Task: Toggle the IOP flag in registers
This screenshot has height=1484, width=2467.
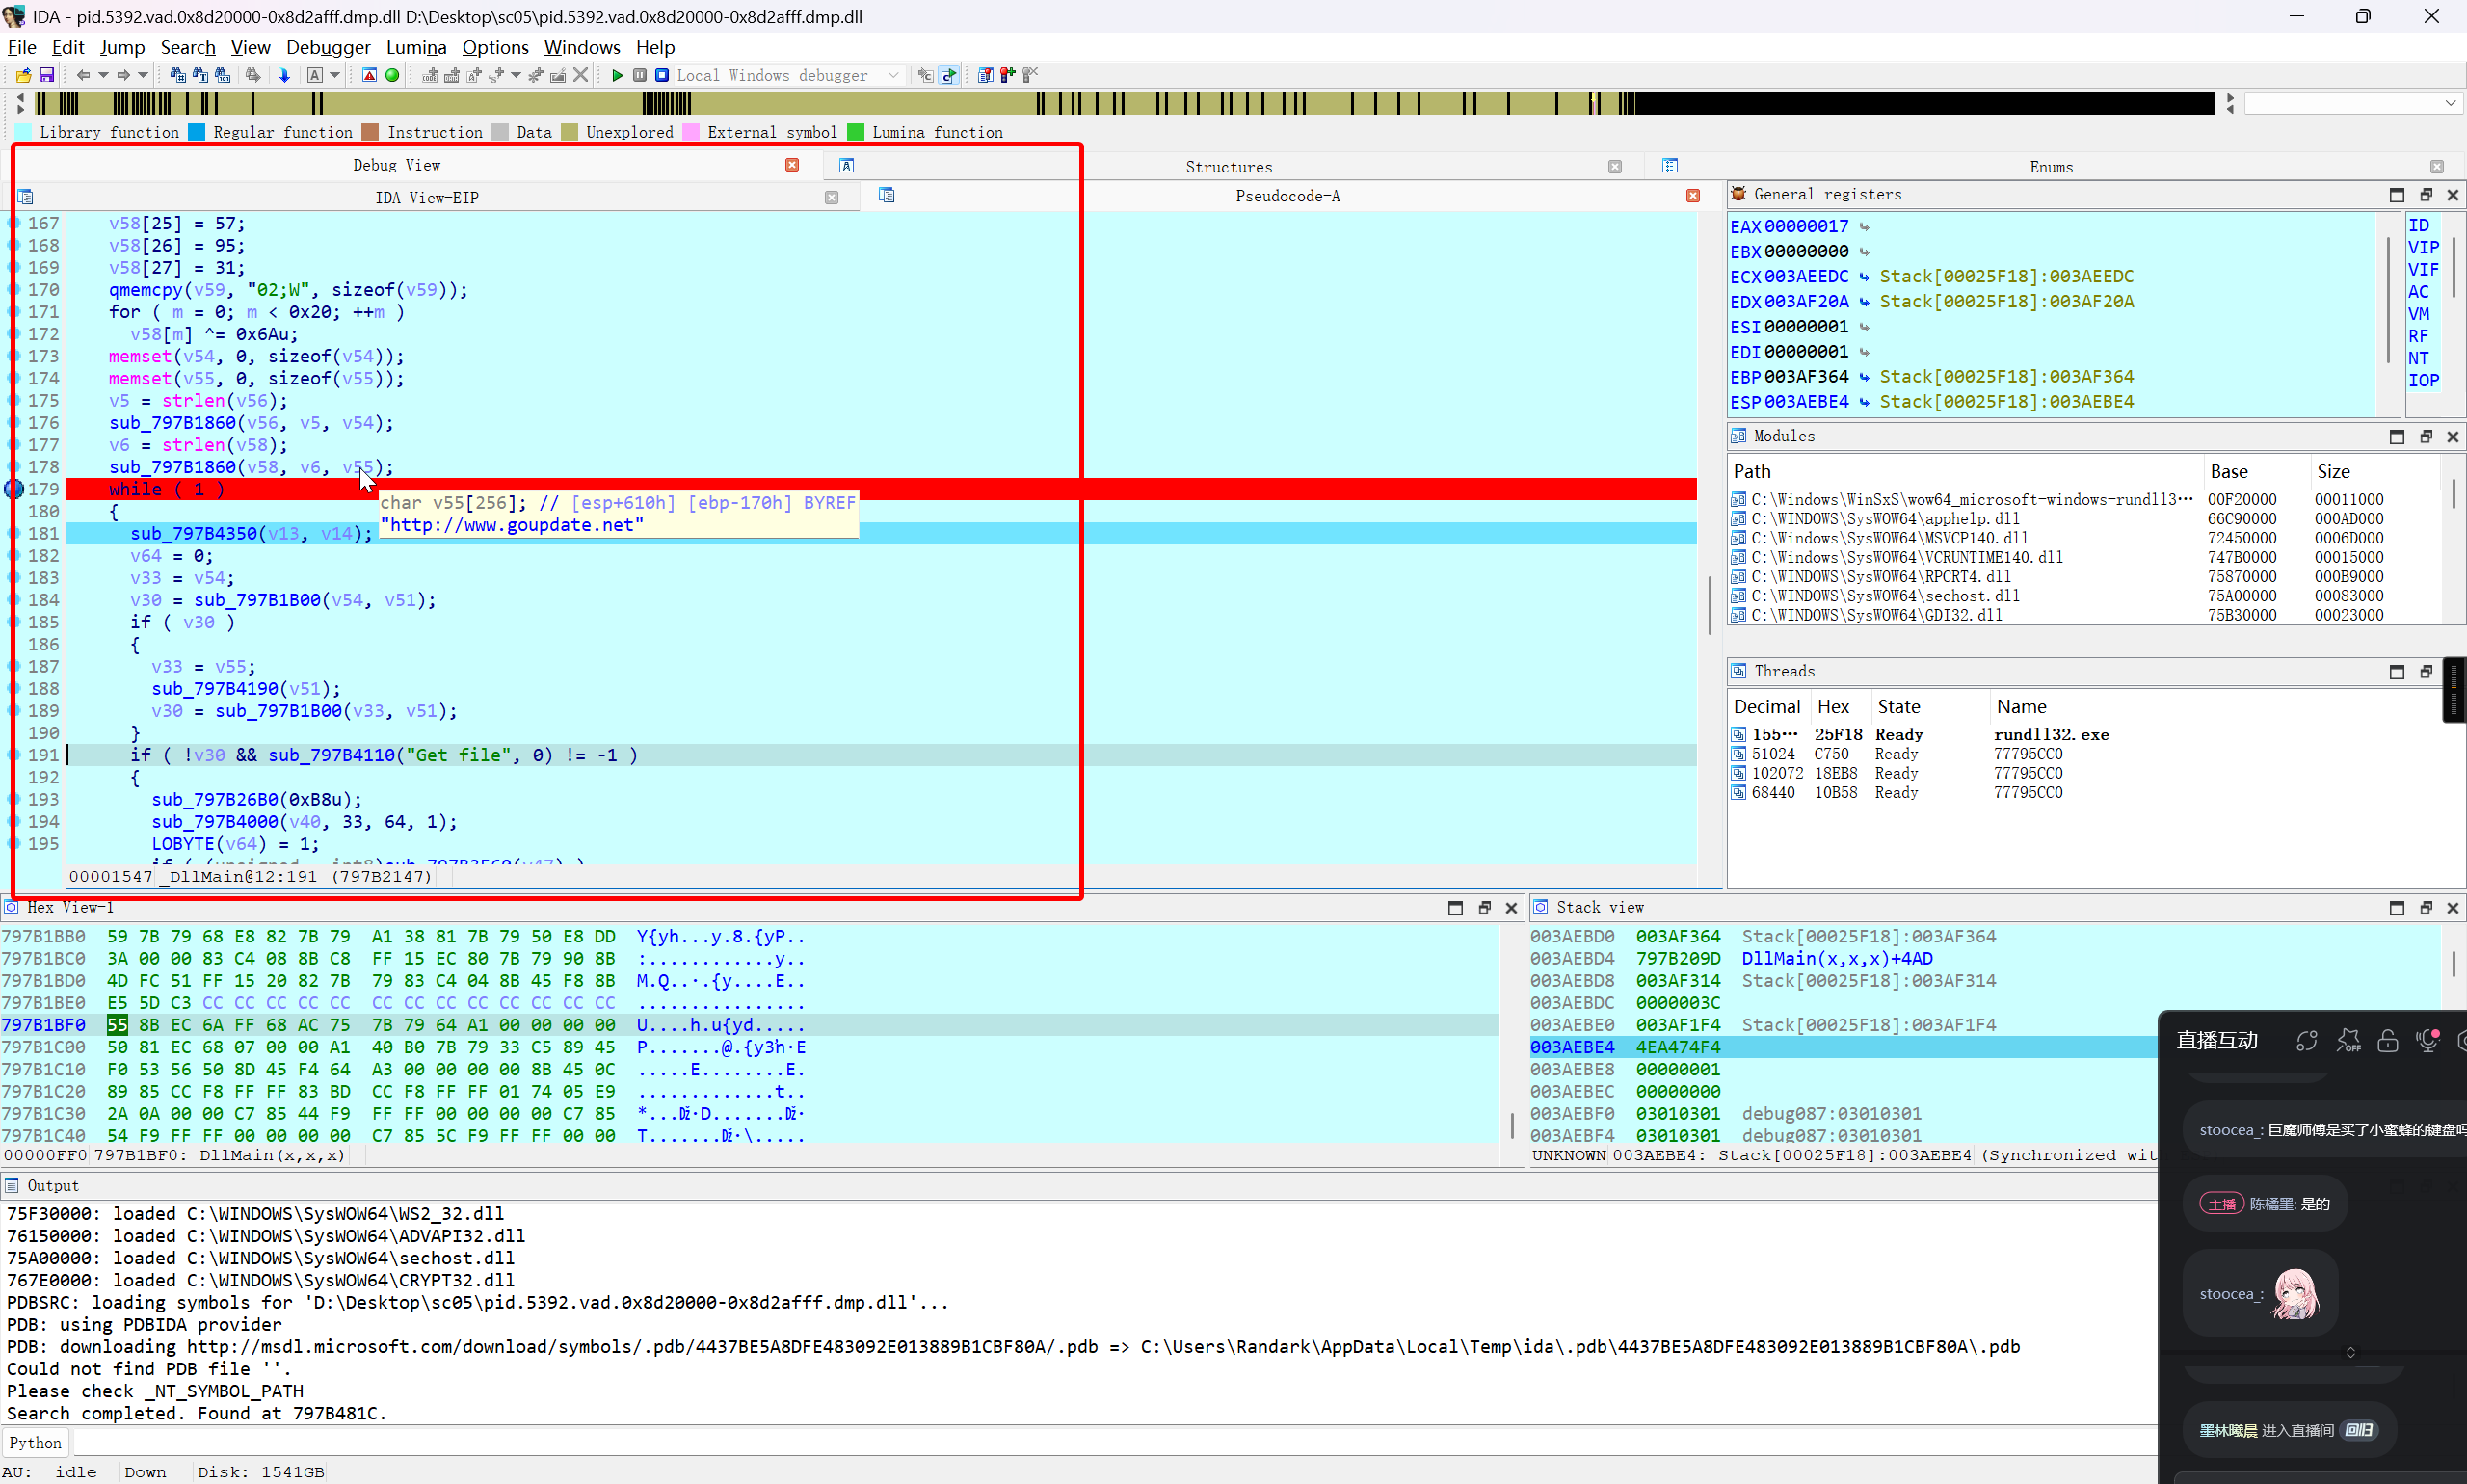Action: coord(2423,380)
